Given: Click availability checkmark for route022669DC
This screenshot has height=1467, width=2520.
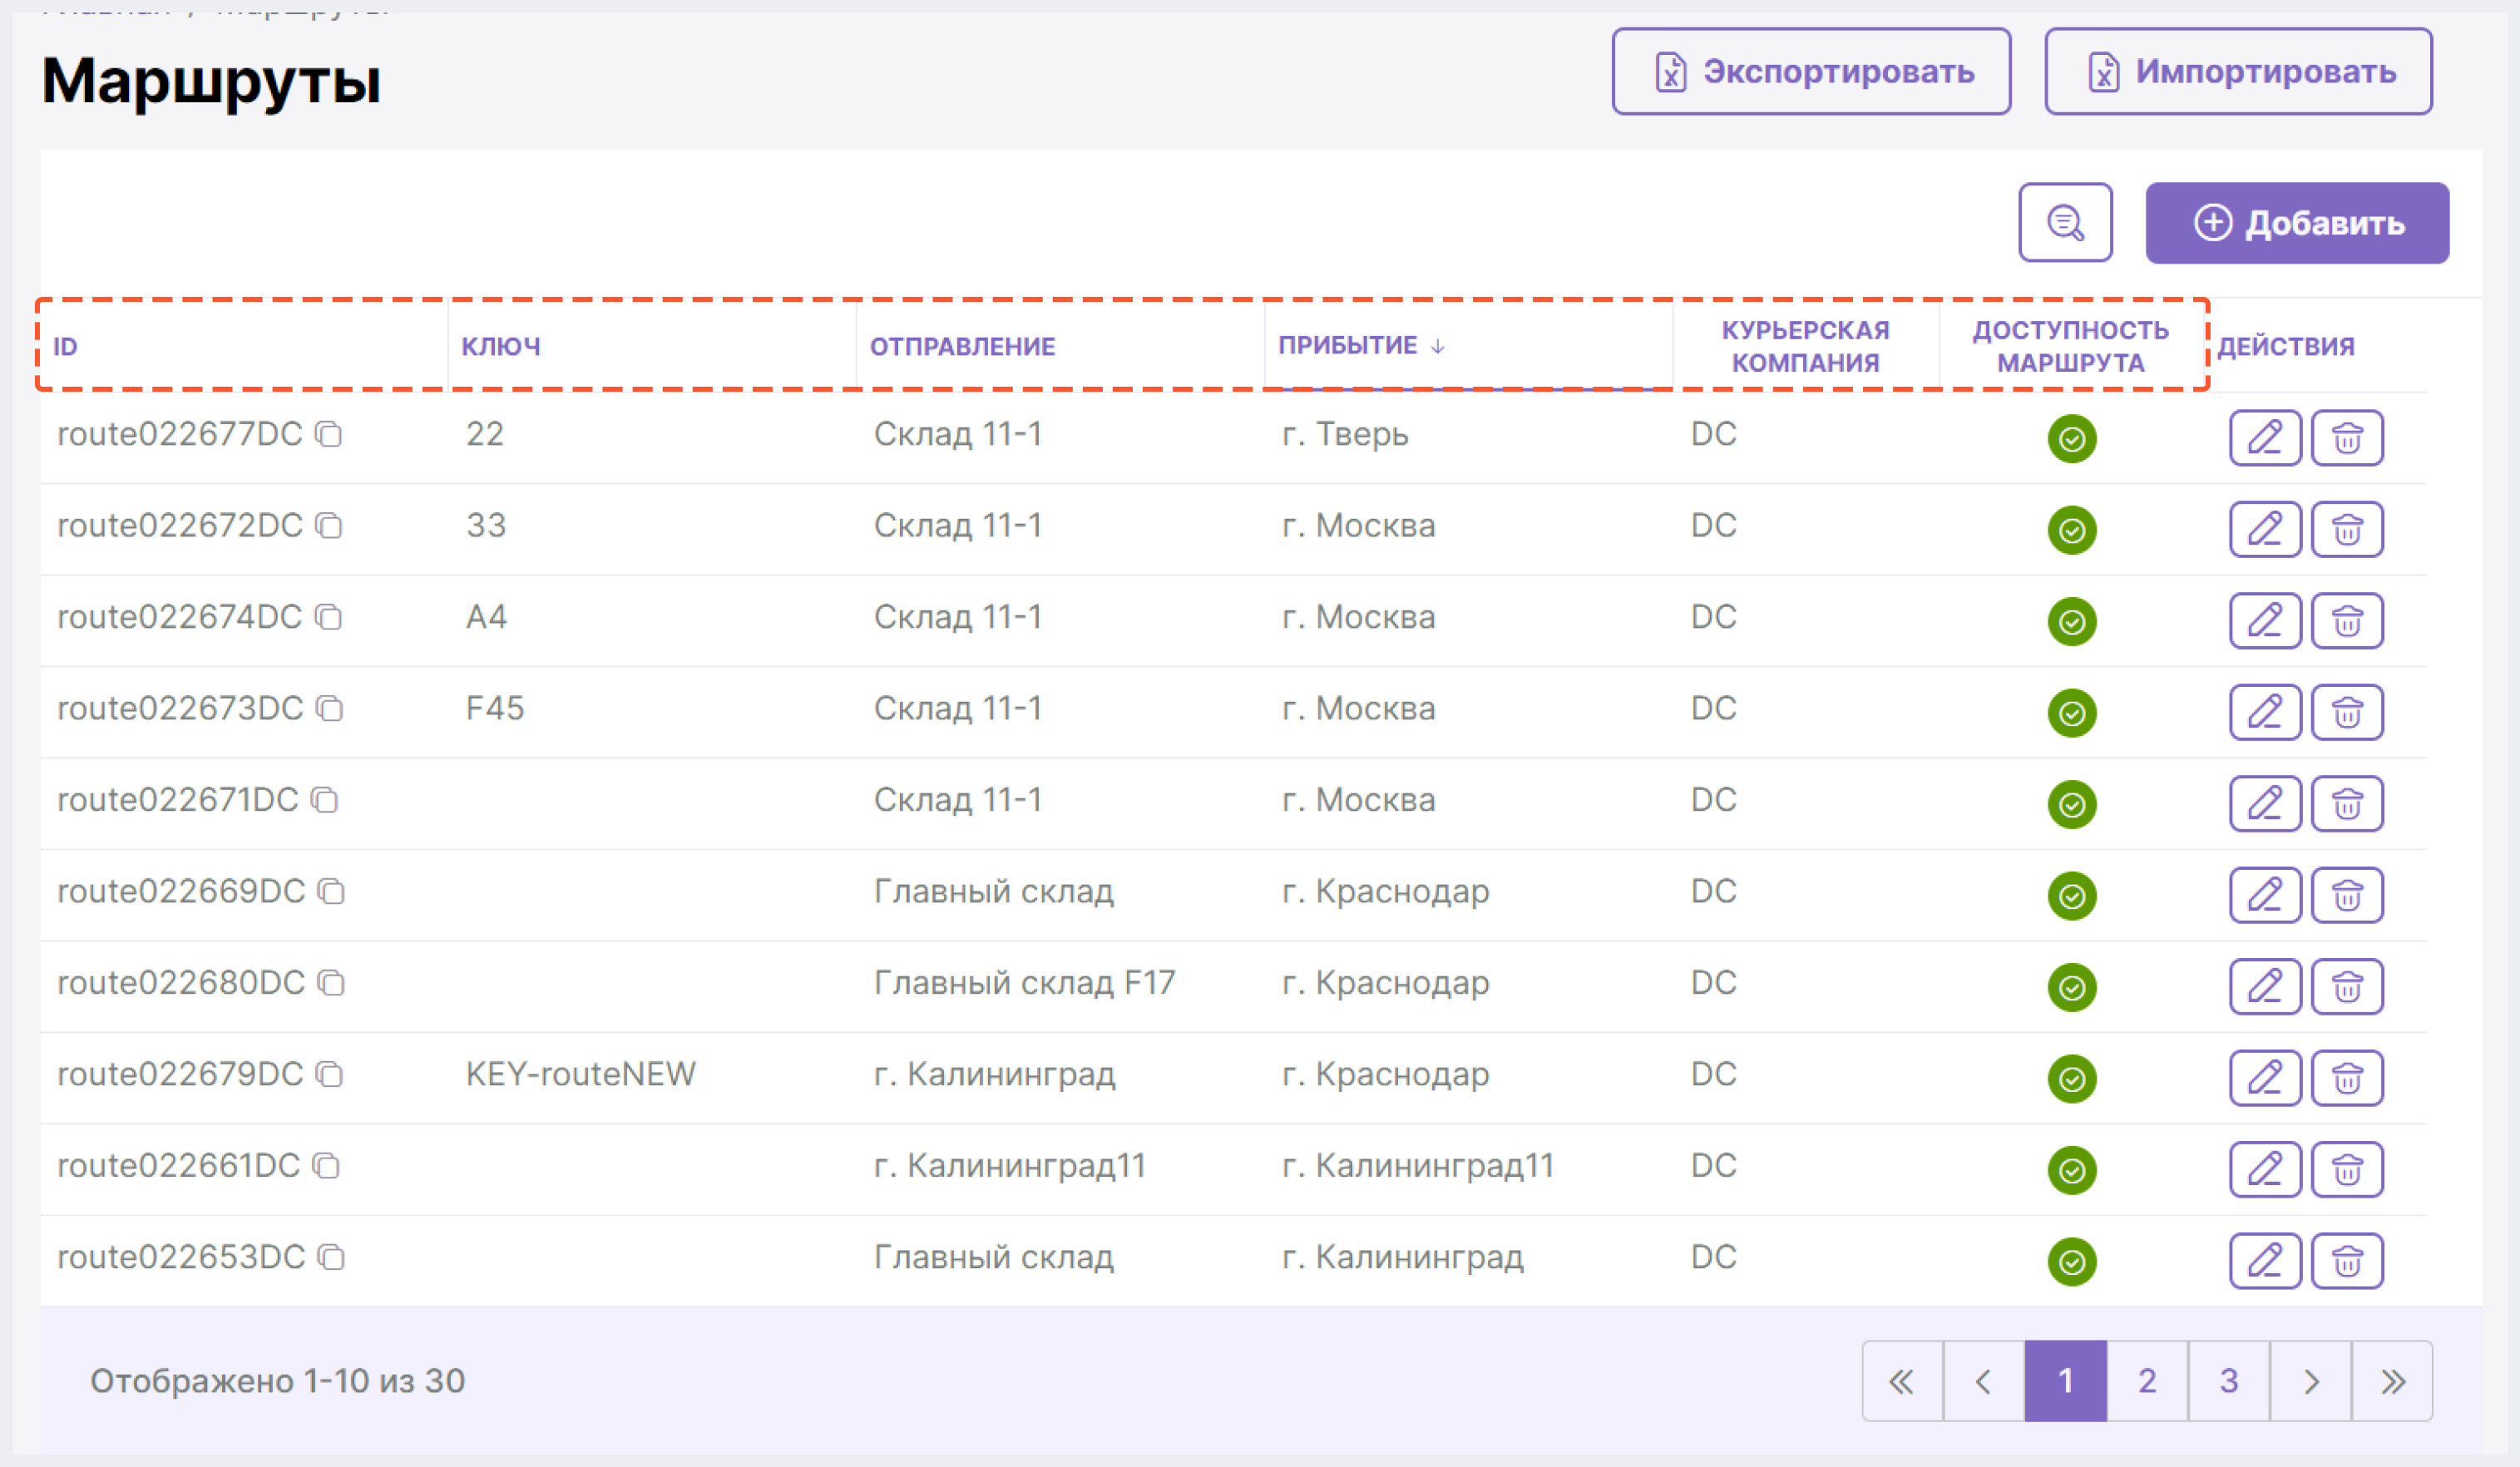Looking at the screenshot, I should point(2072,896).
